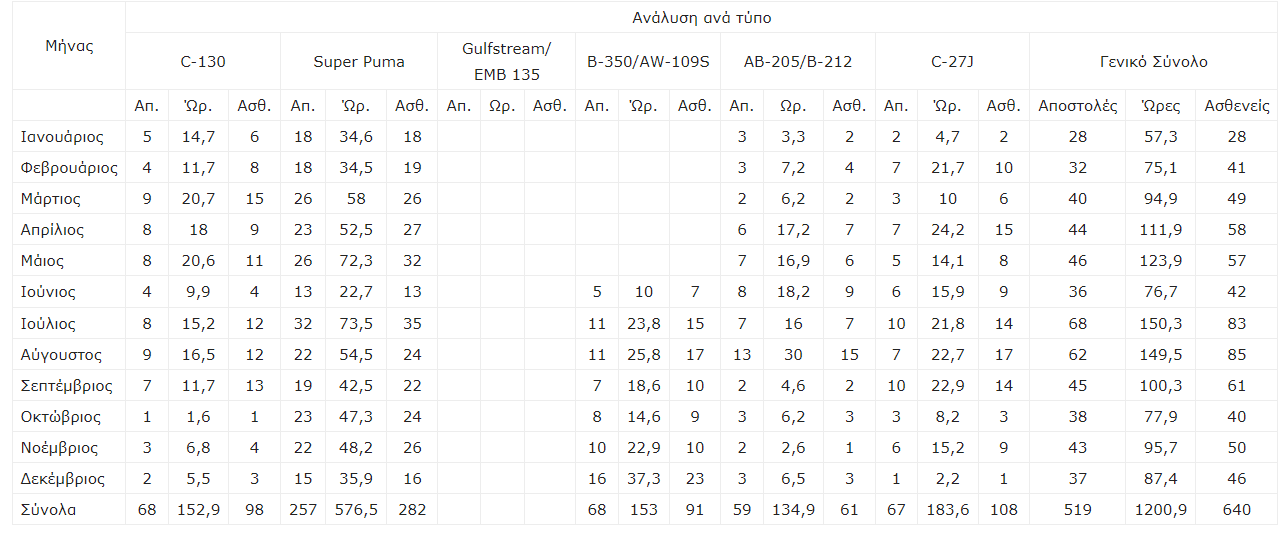Click the B-350/AW-109S header cell
Screen dimensions: 1284x547
(x=648, y=62)
